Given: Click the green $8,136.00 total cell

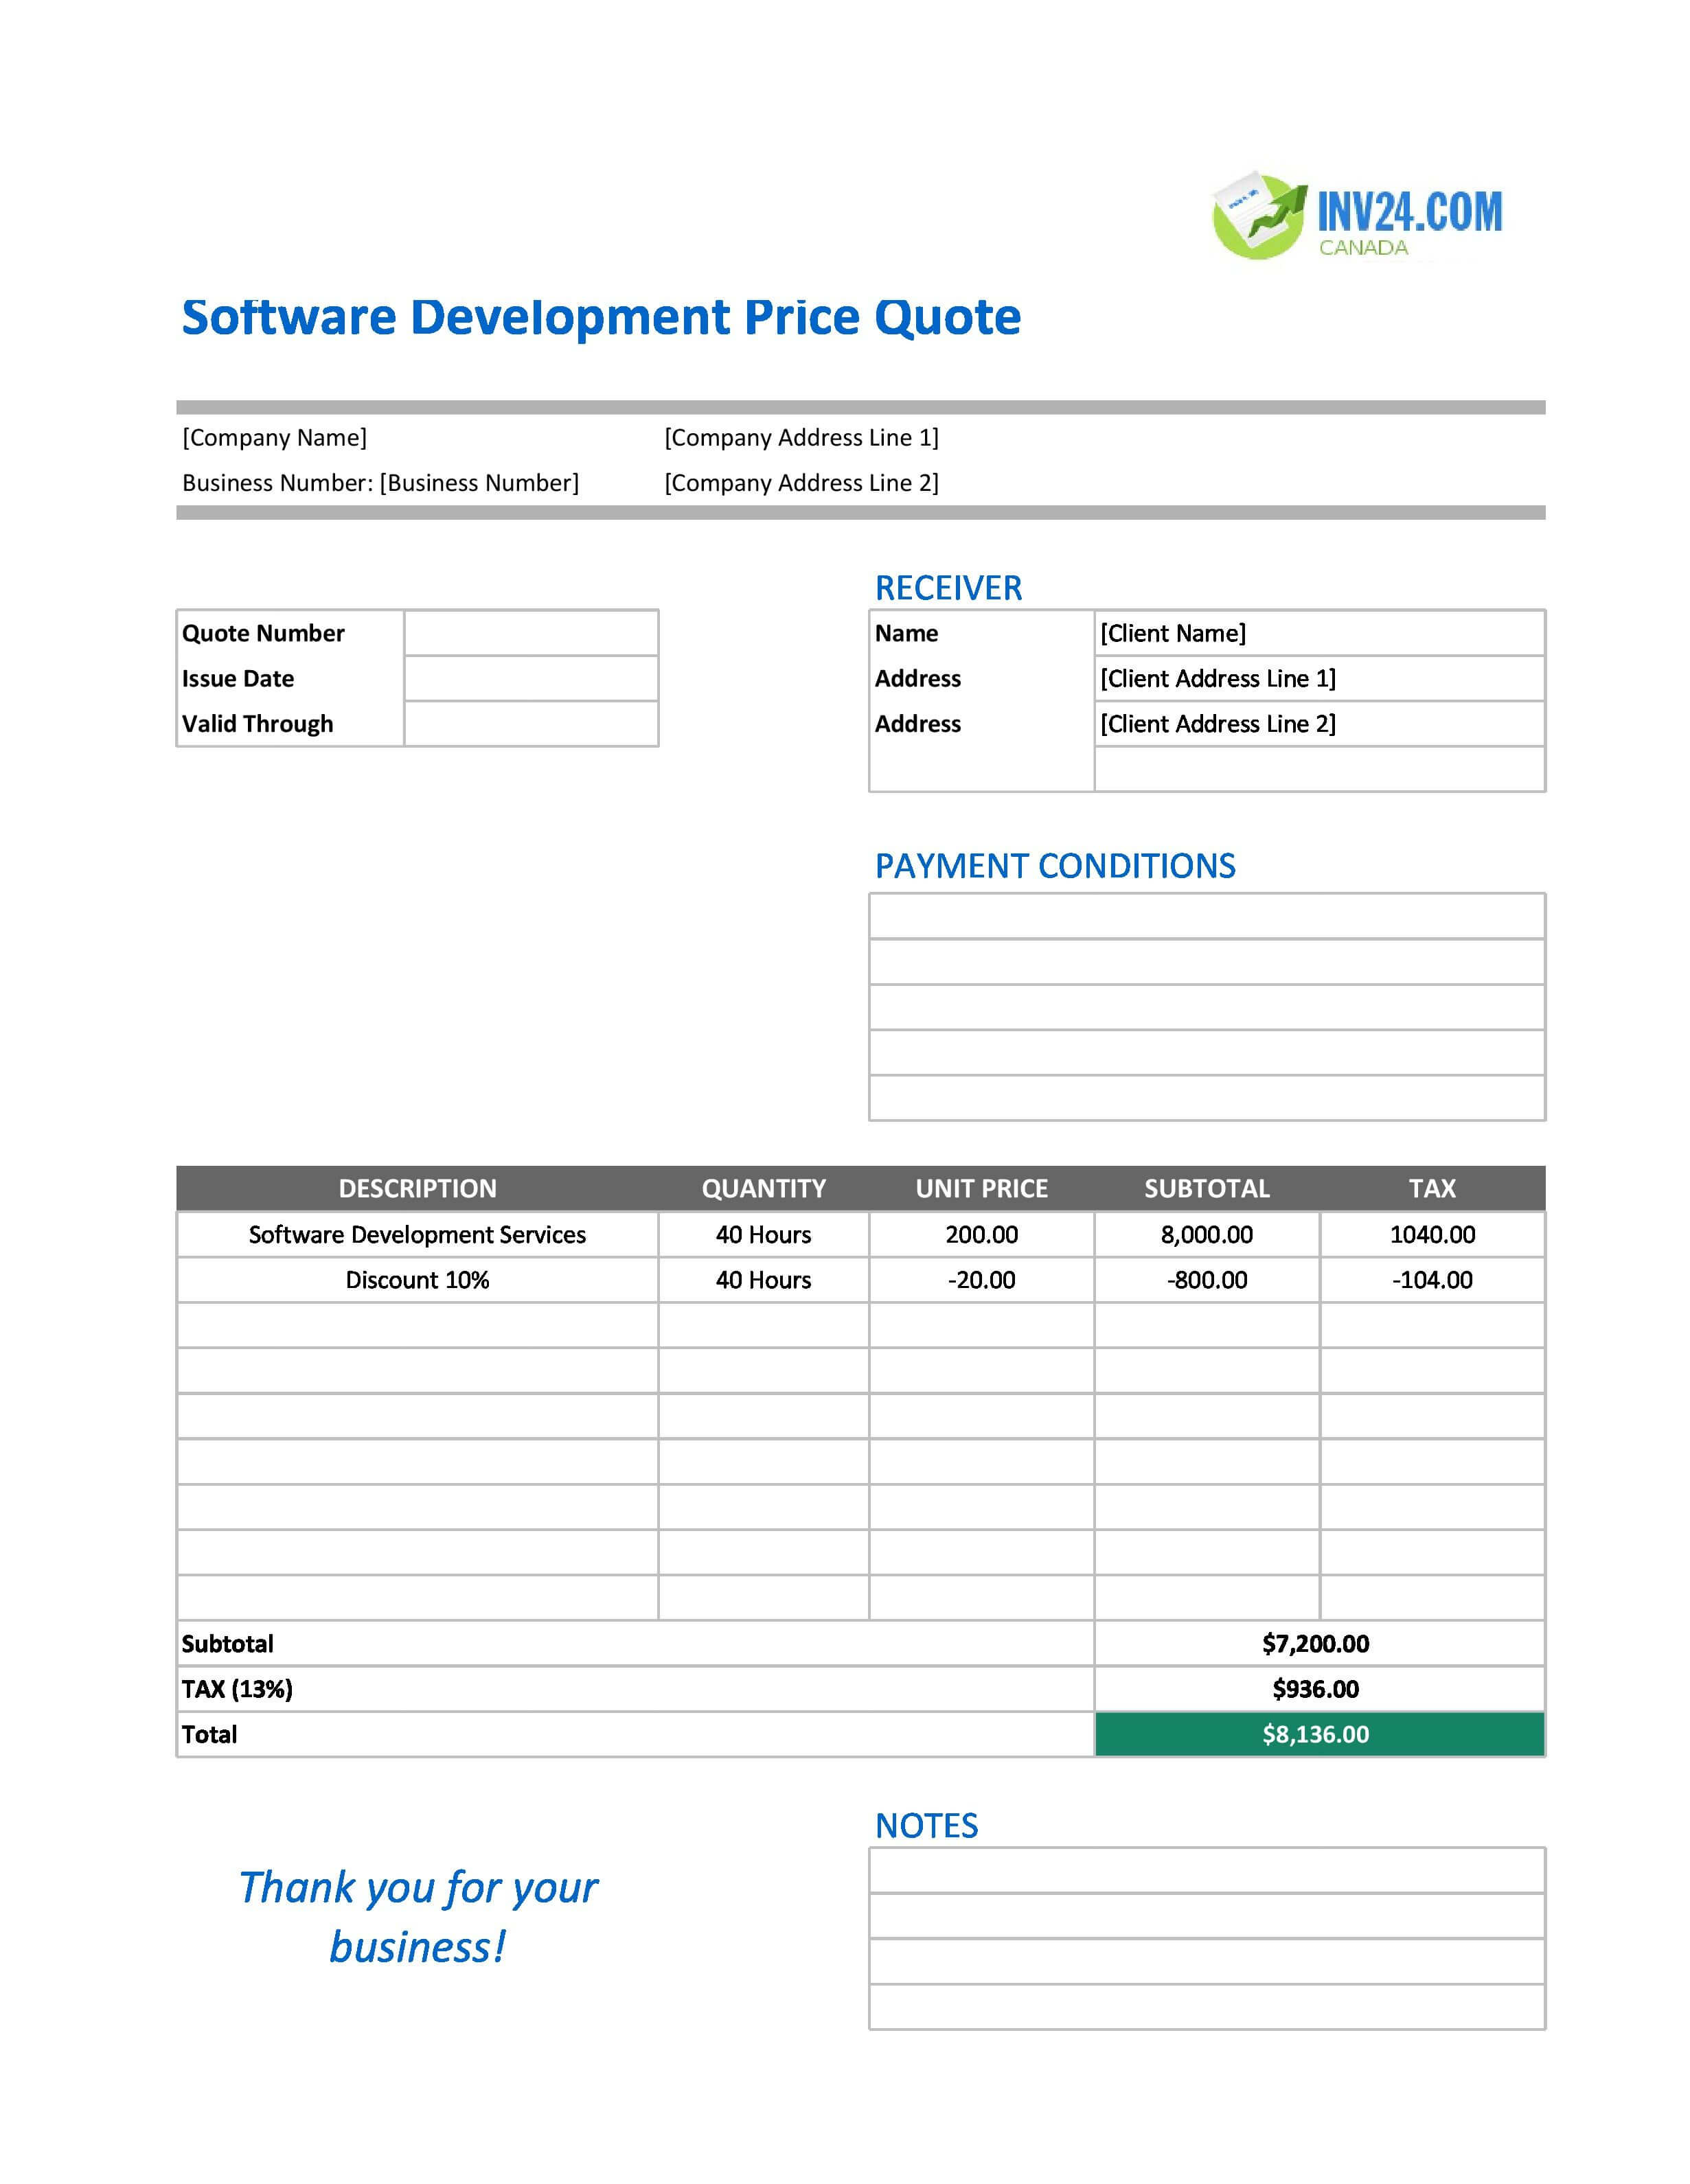Looking at the screenshot, I should pyautogui.click(x=1319, y=1734).
